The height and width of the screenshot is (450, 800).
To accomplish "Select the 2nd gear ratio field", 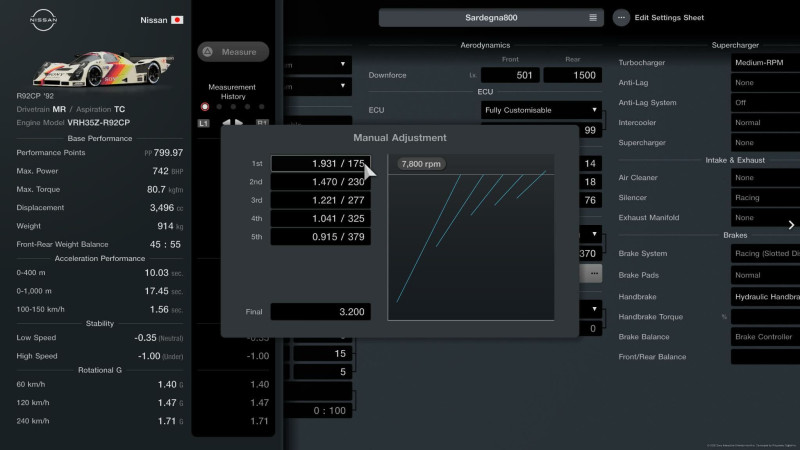I will [320, 182].
